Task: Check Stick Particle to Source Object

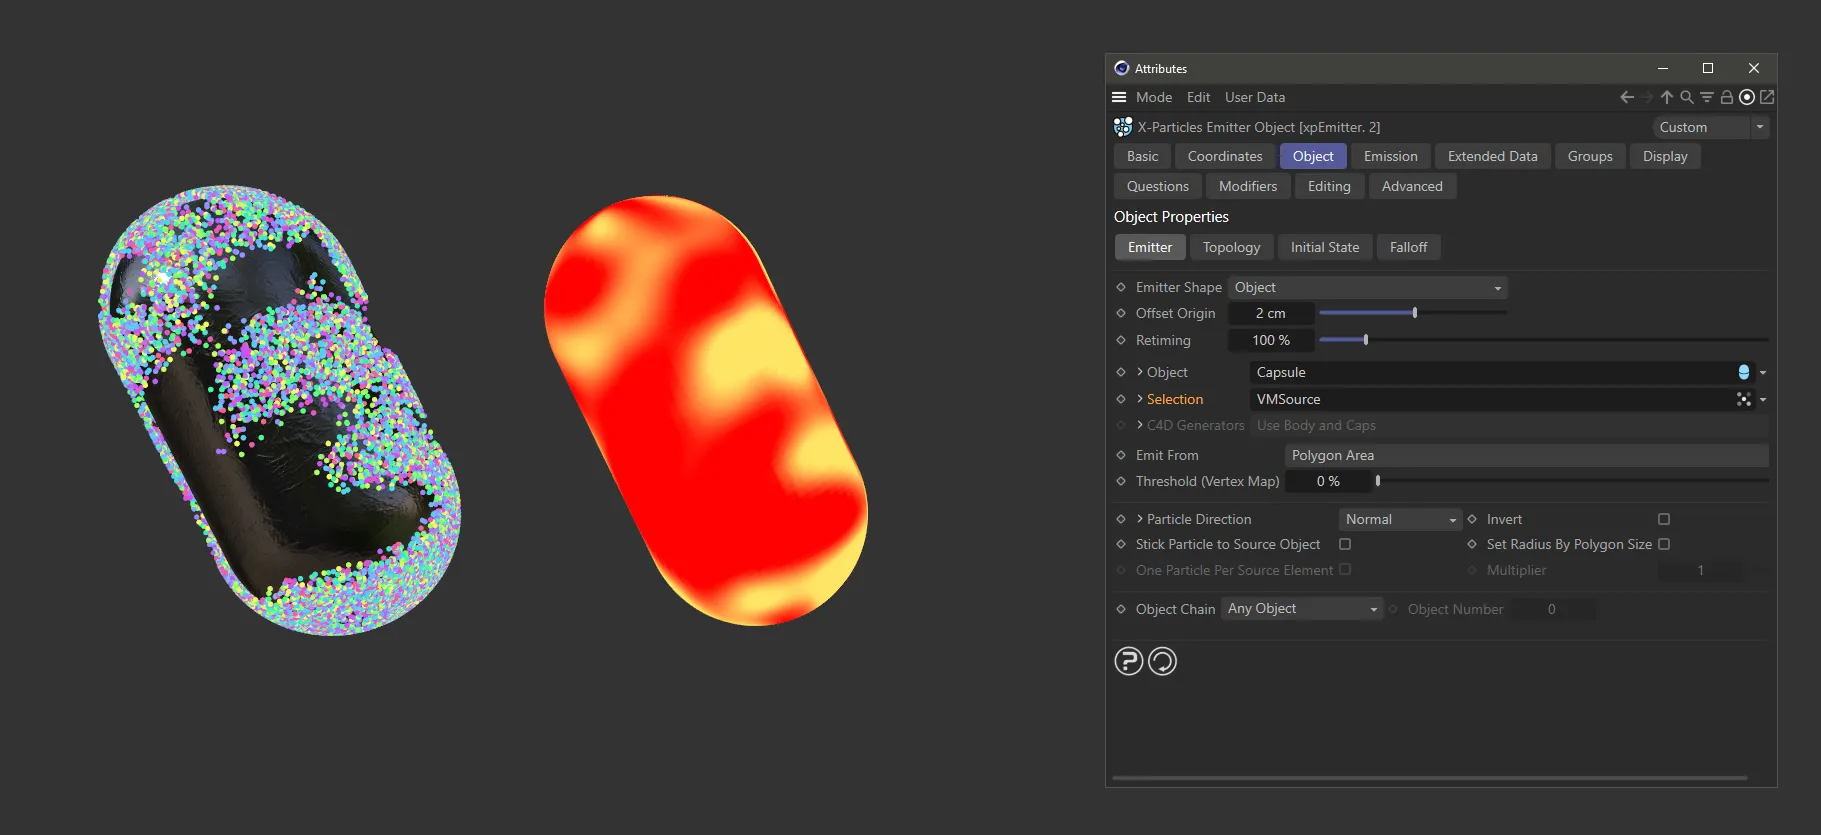Action: click(x=1345, y=544)
